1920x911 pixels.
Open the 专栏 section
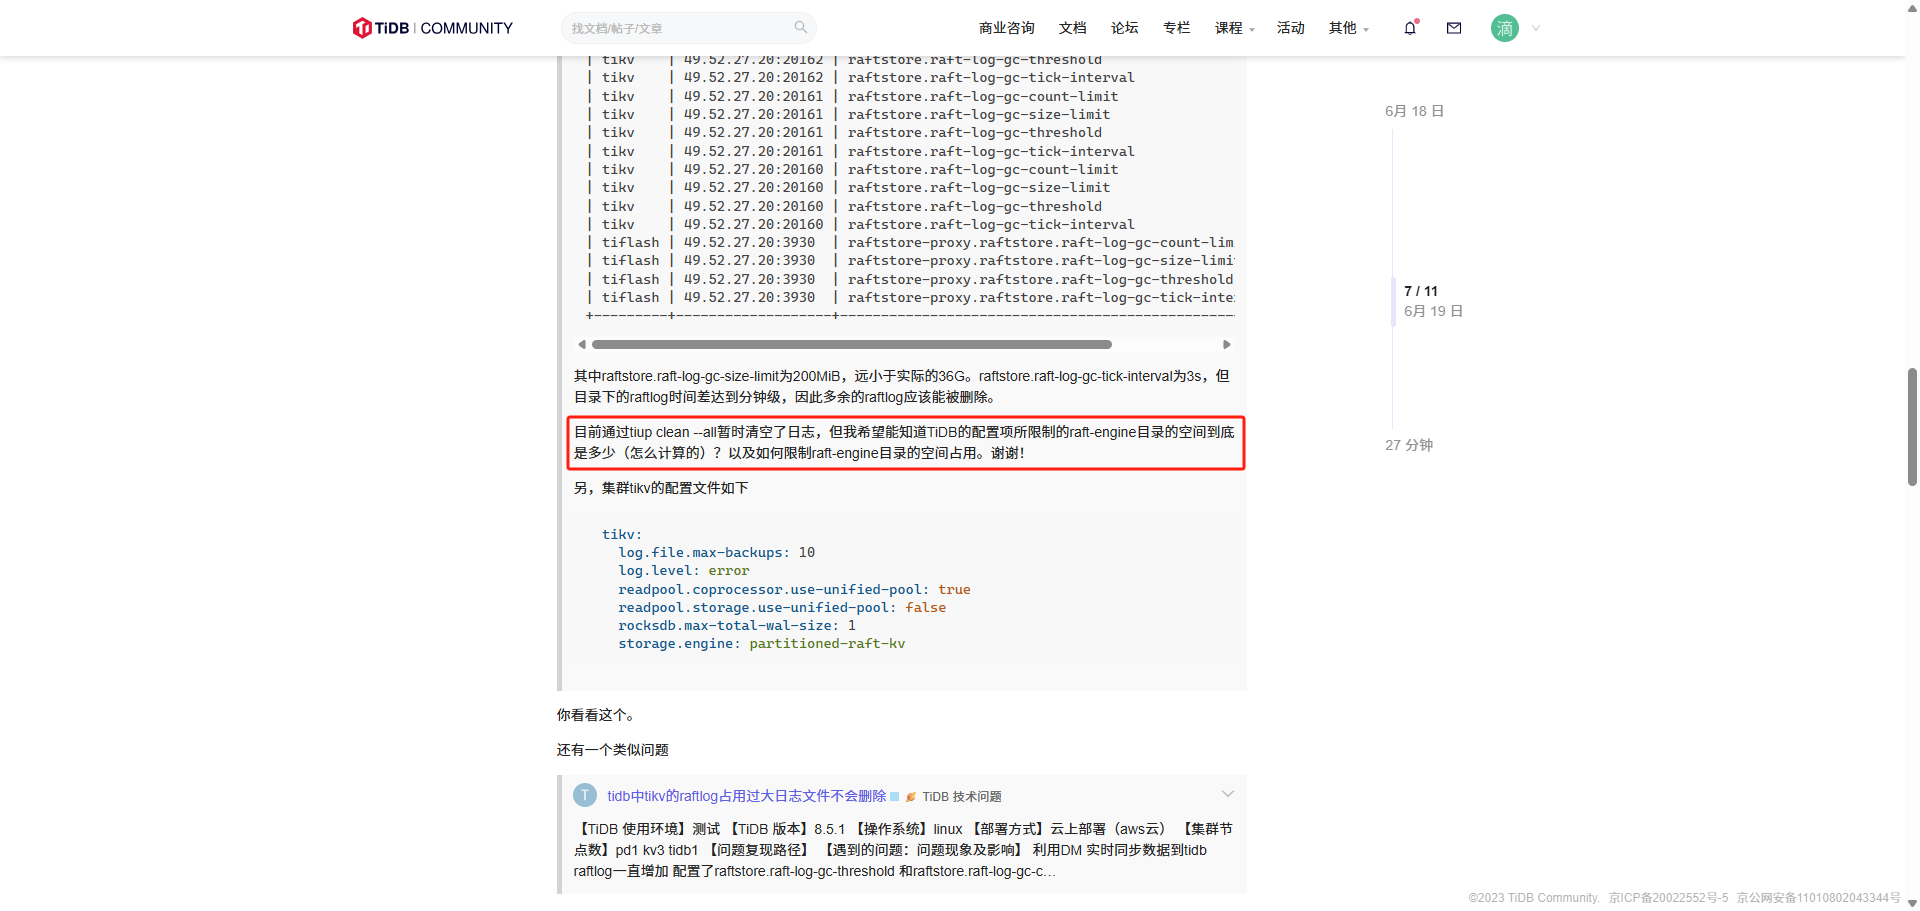1176,28
